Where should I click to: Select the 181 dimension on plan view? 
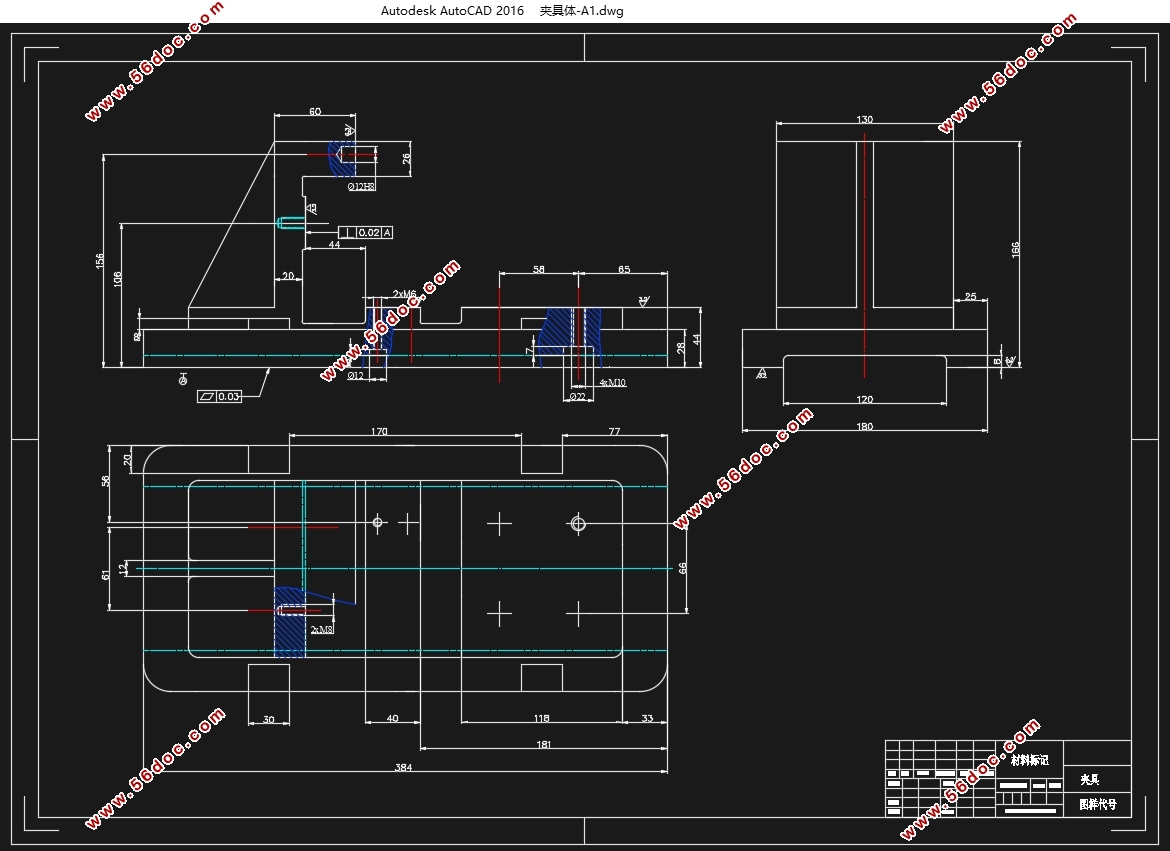pos(544,744)
